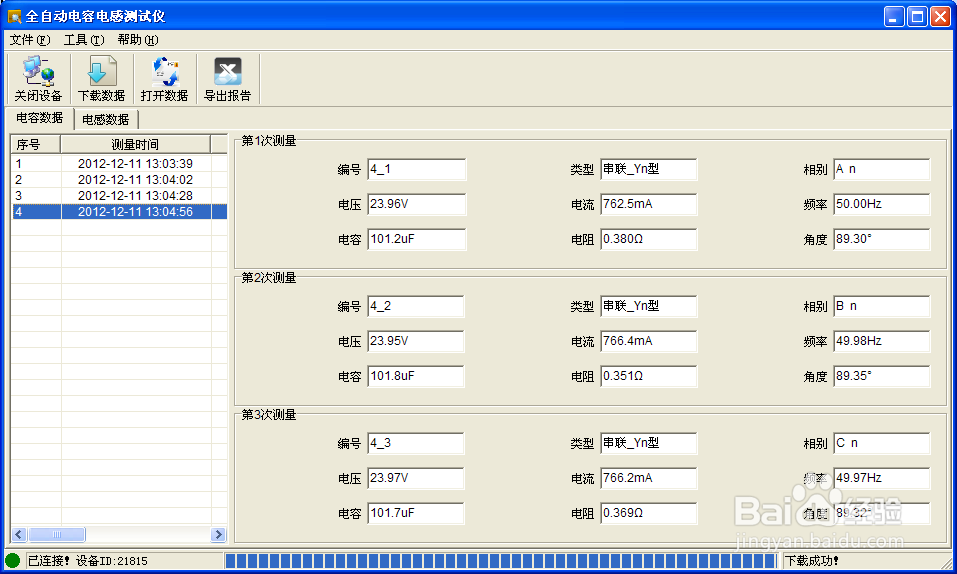Click the application icon in the title bar
Screen dimensions: 957x574
pyautogui.click(x=14, y=16)
